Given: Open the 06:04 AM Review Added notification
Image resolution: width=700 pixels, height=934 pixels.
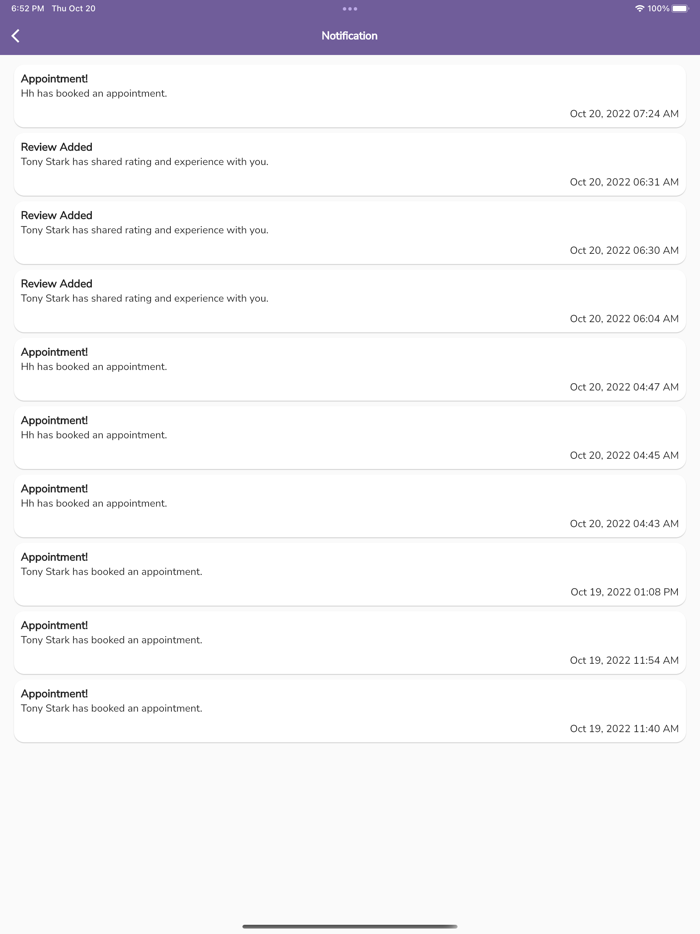Looking at the screenshot, I should [x=349, y=301].
